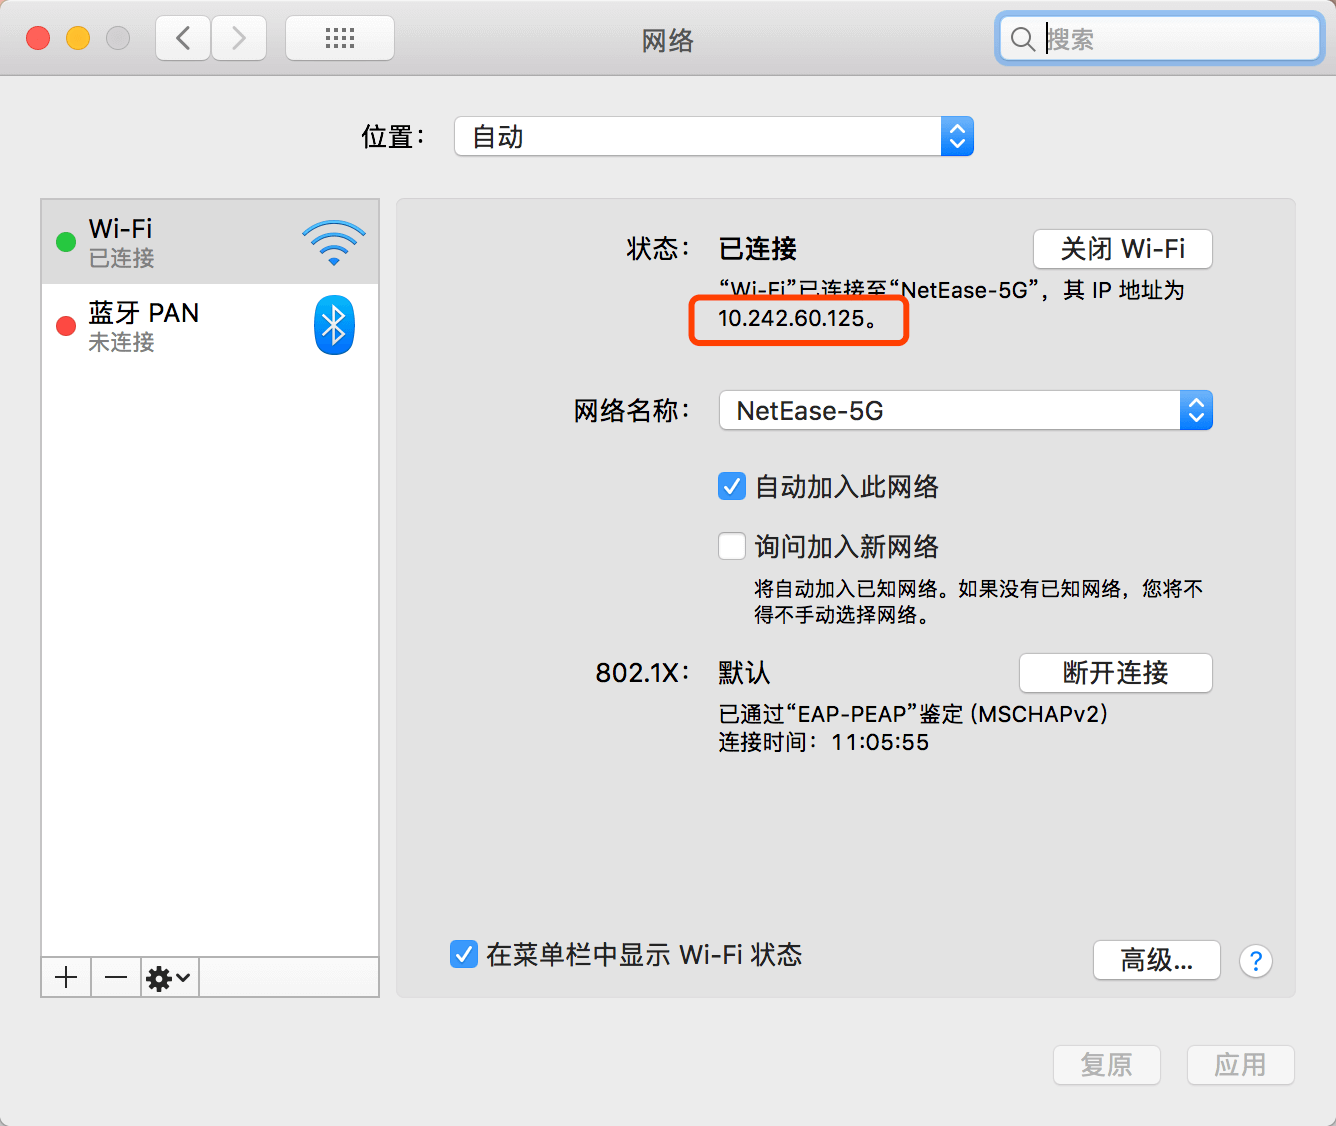Toggle 在菜单栏中显示 Wi-Fi 状态 checkbox
Image resolution: width=1336 pixels, height=1126 pixels.
click(463, 954)
